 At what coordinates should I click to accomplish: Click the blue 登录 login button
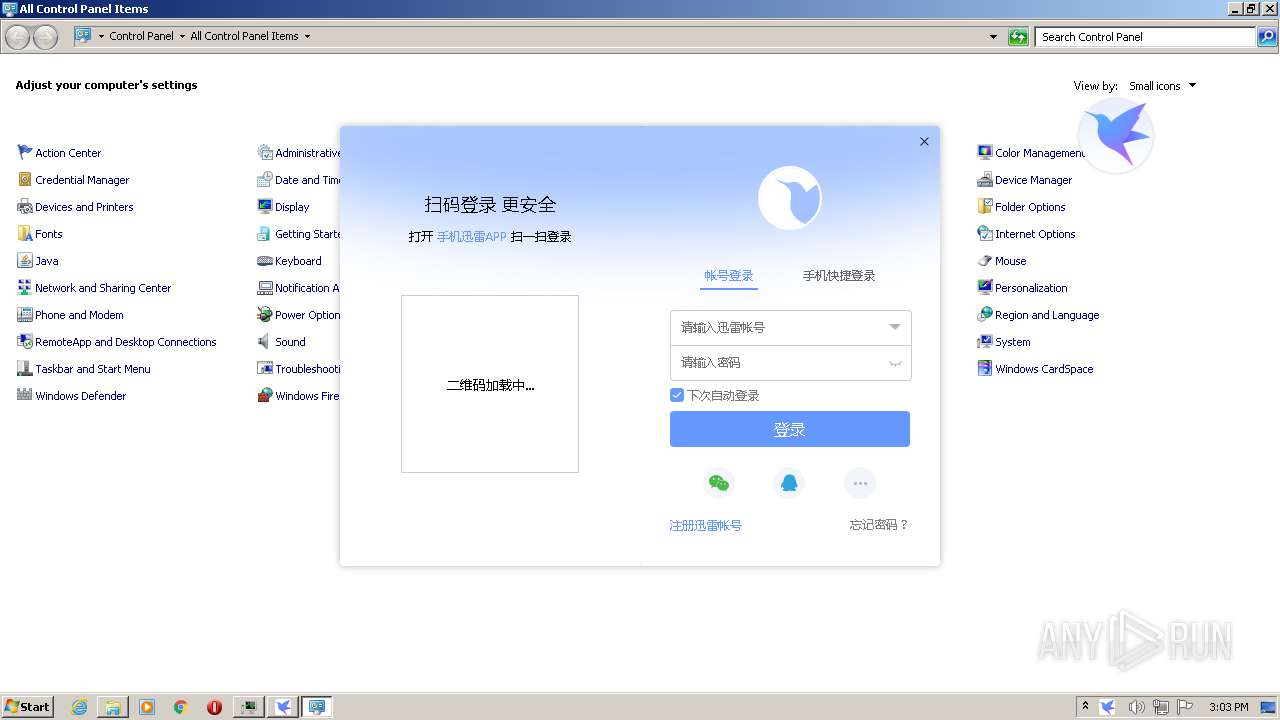790,429
